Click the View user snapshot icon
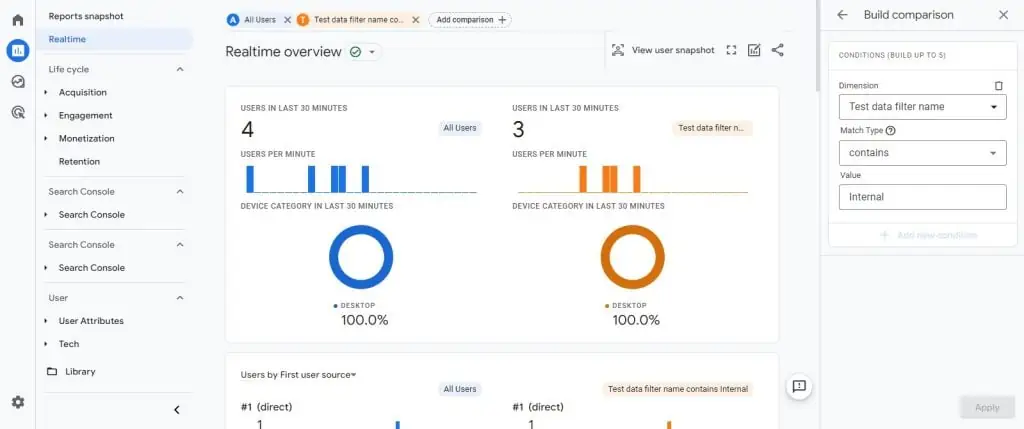1024x429 pixels. coord(618,50)
